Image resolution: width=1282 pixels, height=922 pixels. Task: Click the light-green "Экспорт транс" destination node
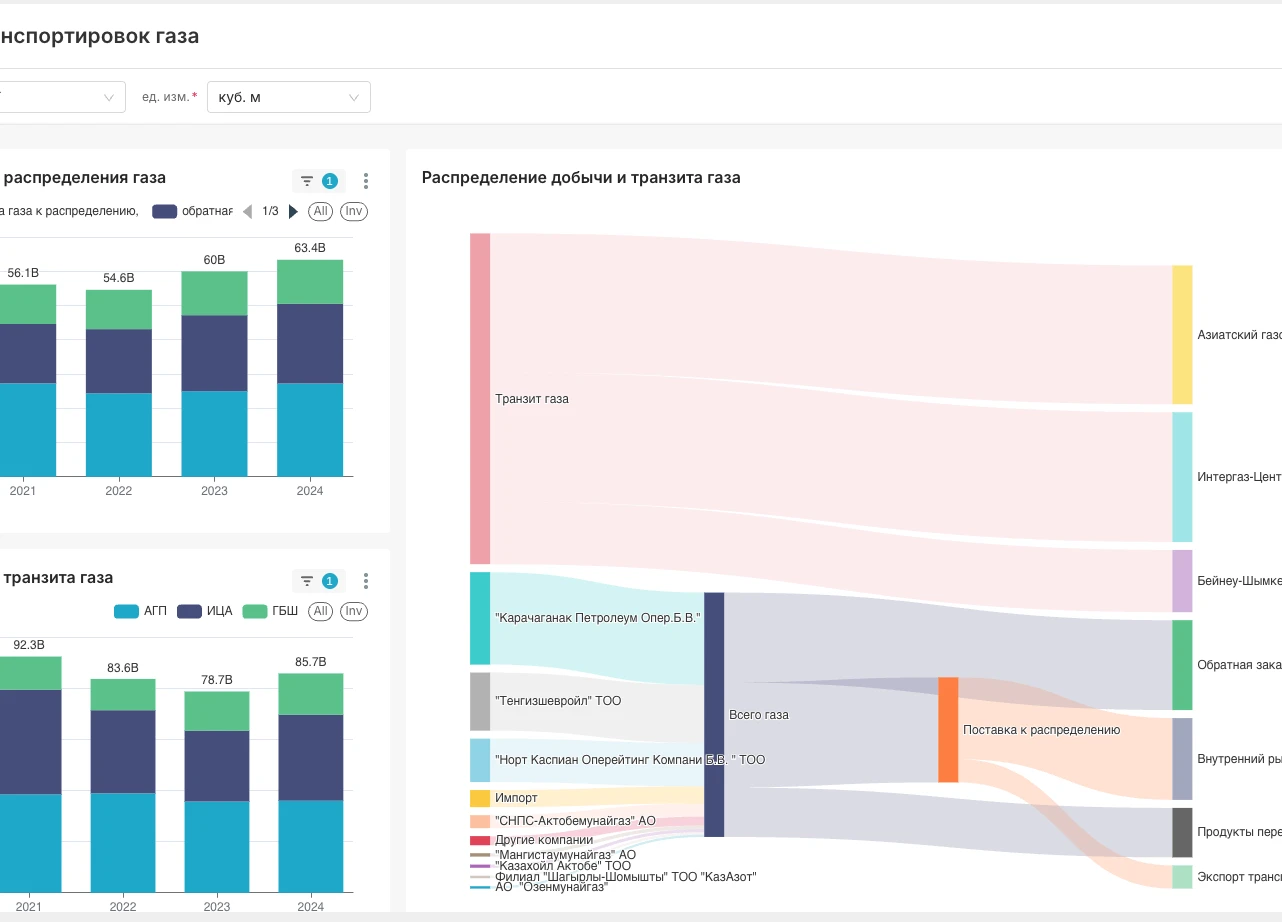click(1182, 877)
